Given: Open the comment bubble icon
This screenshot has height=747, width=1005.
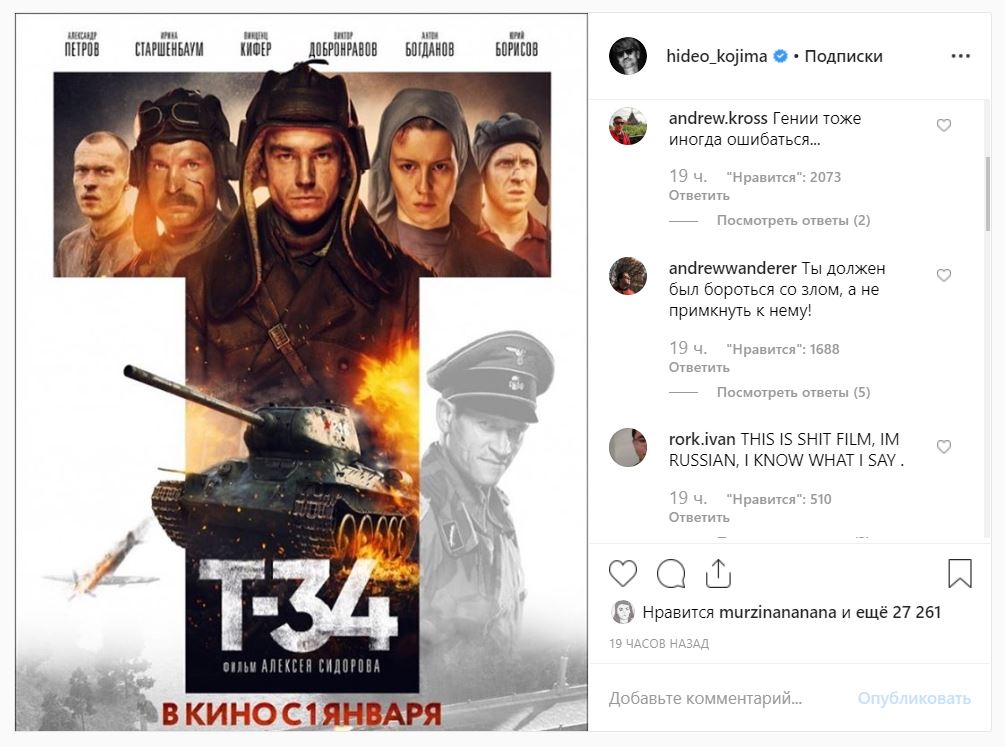Looking at the screenshot, I should pyautogui.click(x=671, y=573).
